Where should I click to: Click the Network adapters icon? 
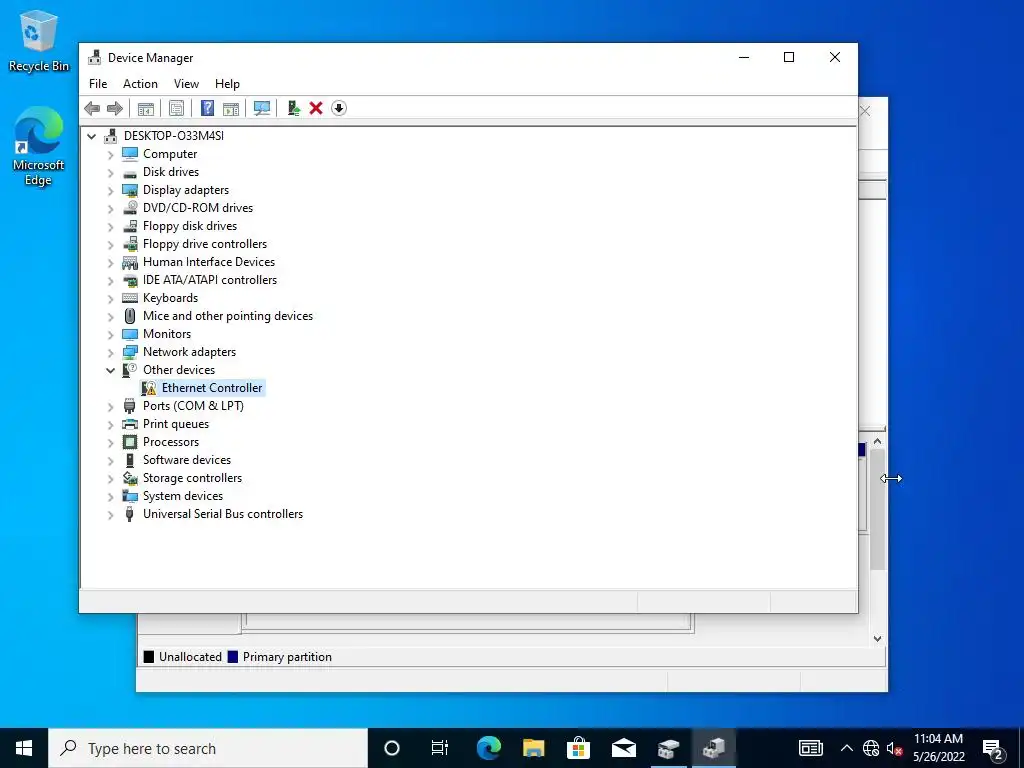130,352
